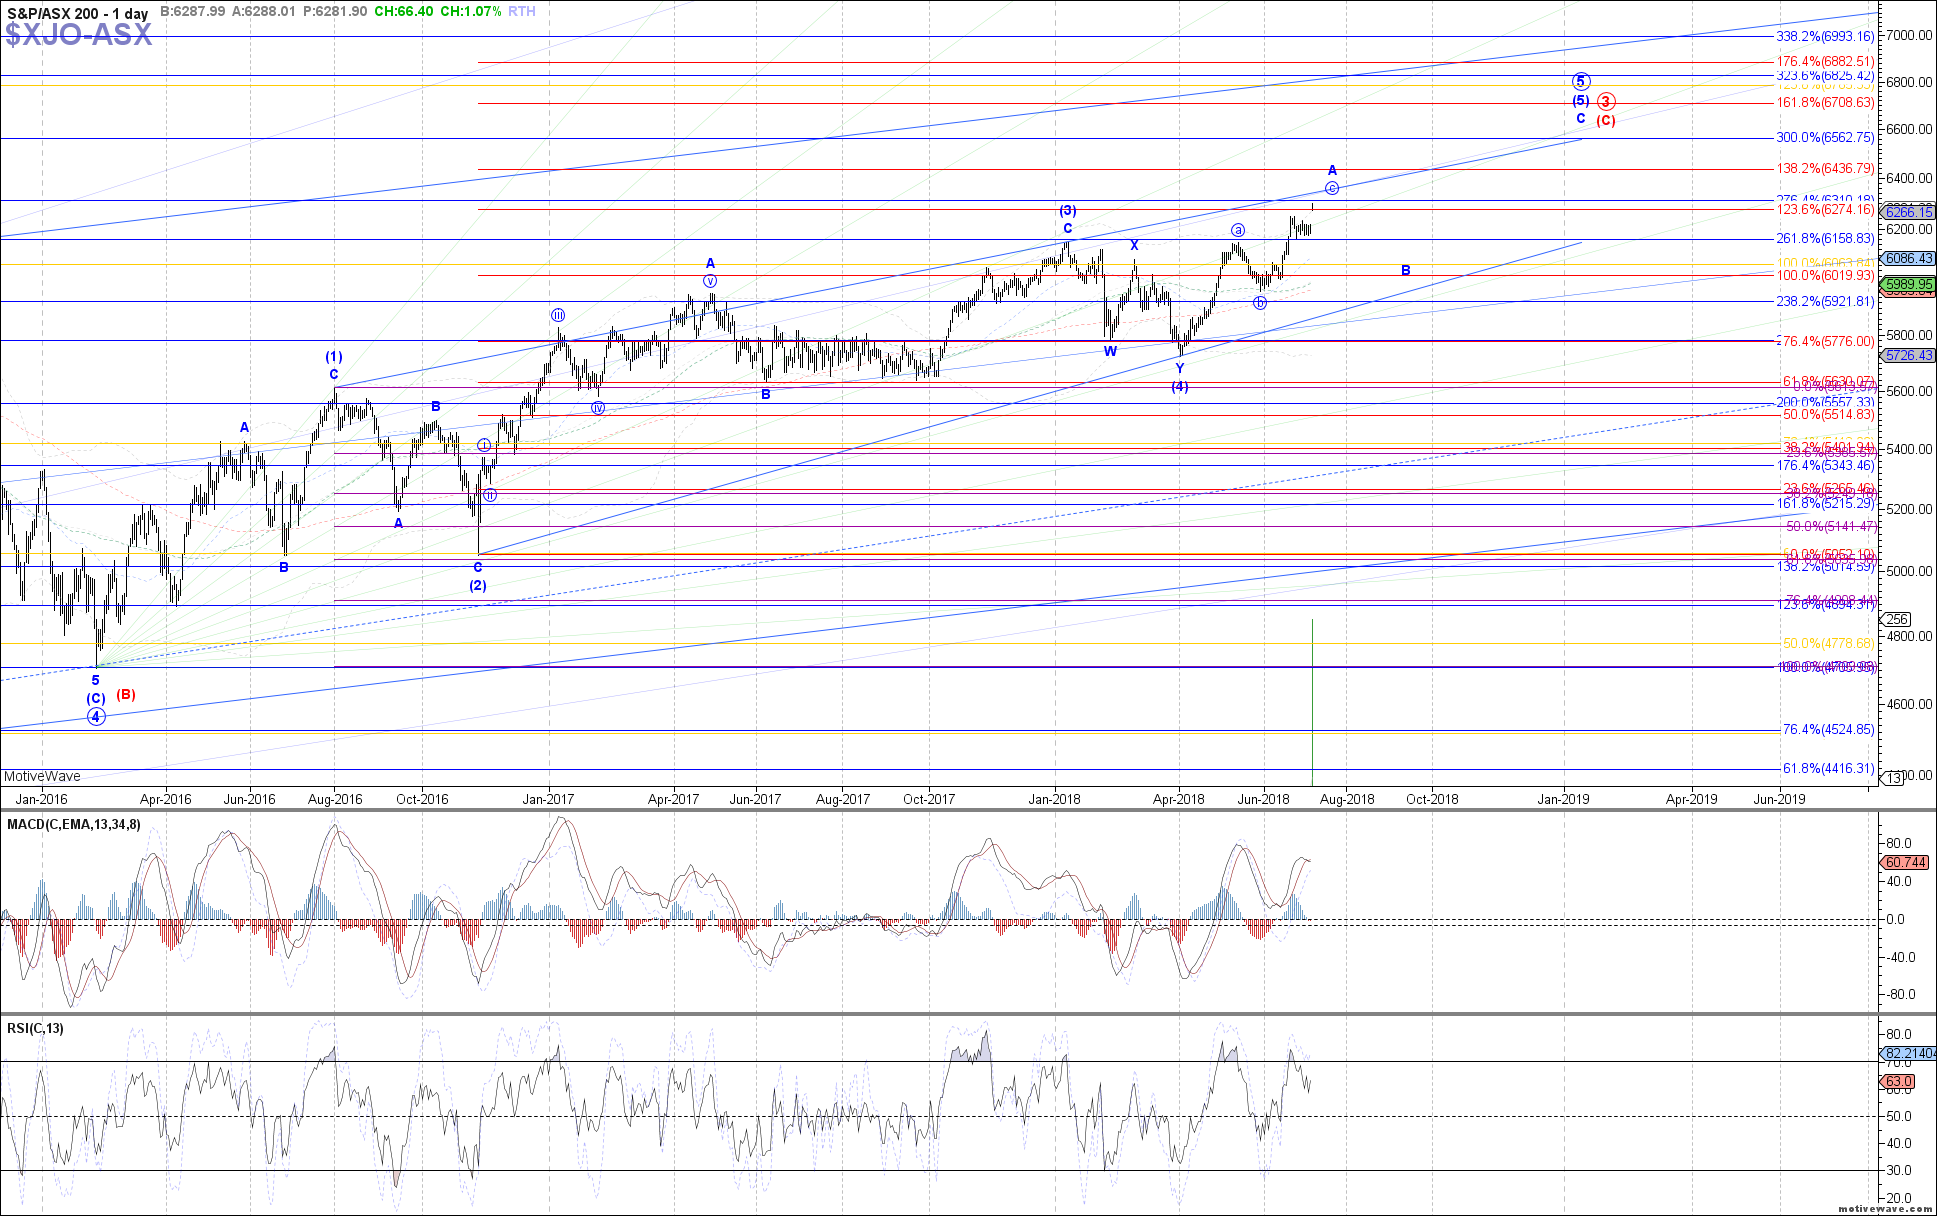Click the 161.8%(6708.63) Fibonacci label
The width and height of the screenshot is (1937, 1216).
point(1825,103)
